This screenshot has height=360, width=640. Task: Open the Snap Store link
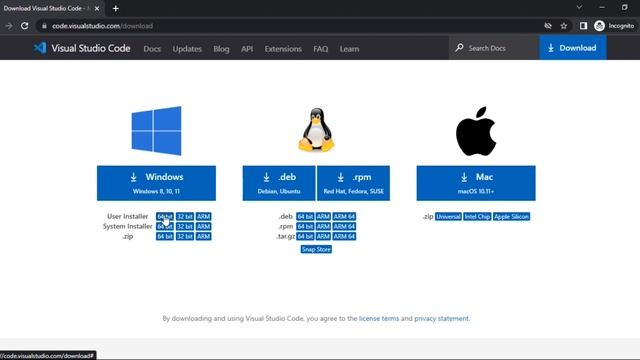316,249
